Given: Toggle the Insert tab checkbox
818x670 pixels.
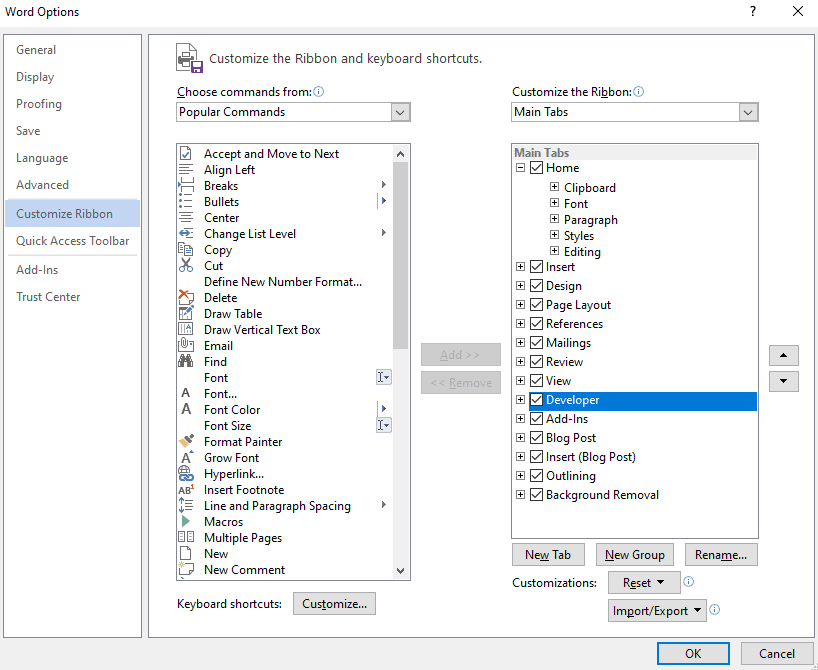Looking at the screenshot, I should click(536, 267).
